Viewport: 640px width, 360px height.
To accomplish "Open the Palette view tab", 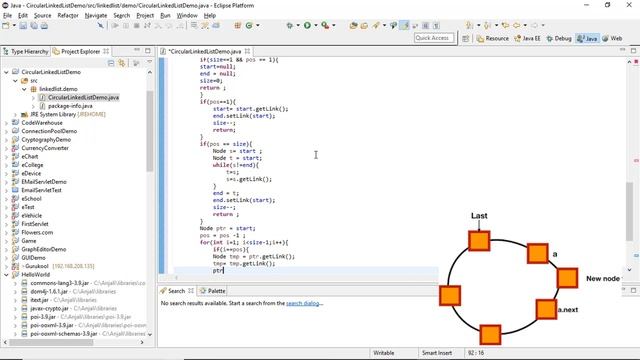I will (212, 291).
